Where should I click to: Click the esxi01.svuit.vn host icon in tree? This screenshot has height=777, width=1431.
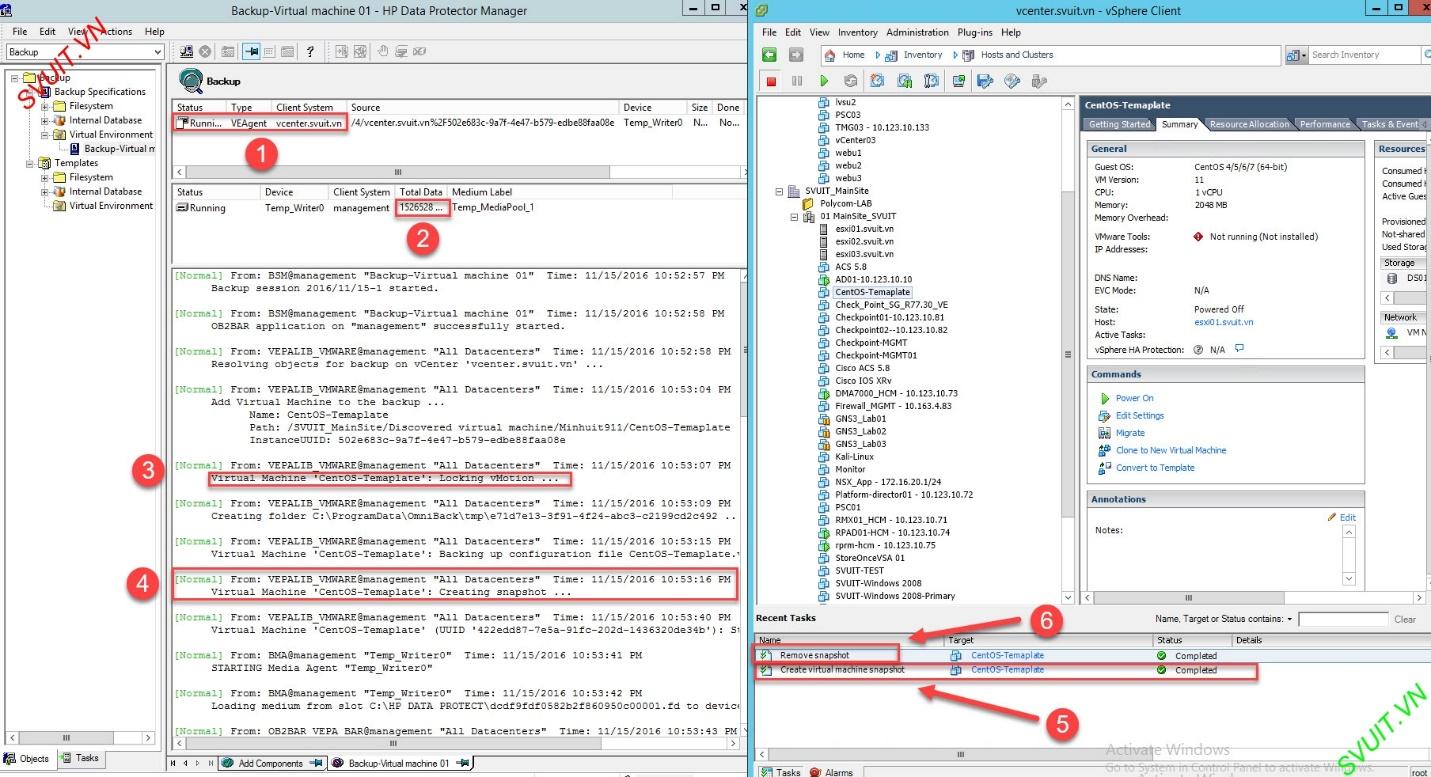pos(825,229)
